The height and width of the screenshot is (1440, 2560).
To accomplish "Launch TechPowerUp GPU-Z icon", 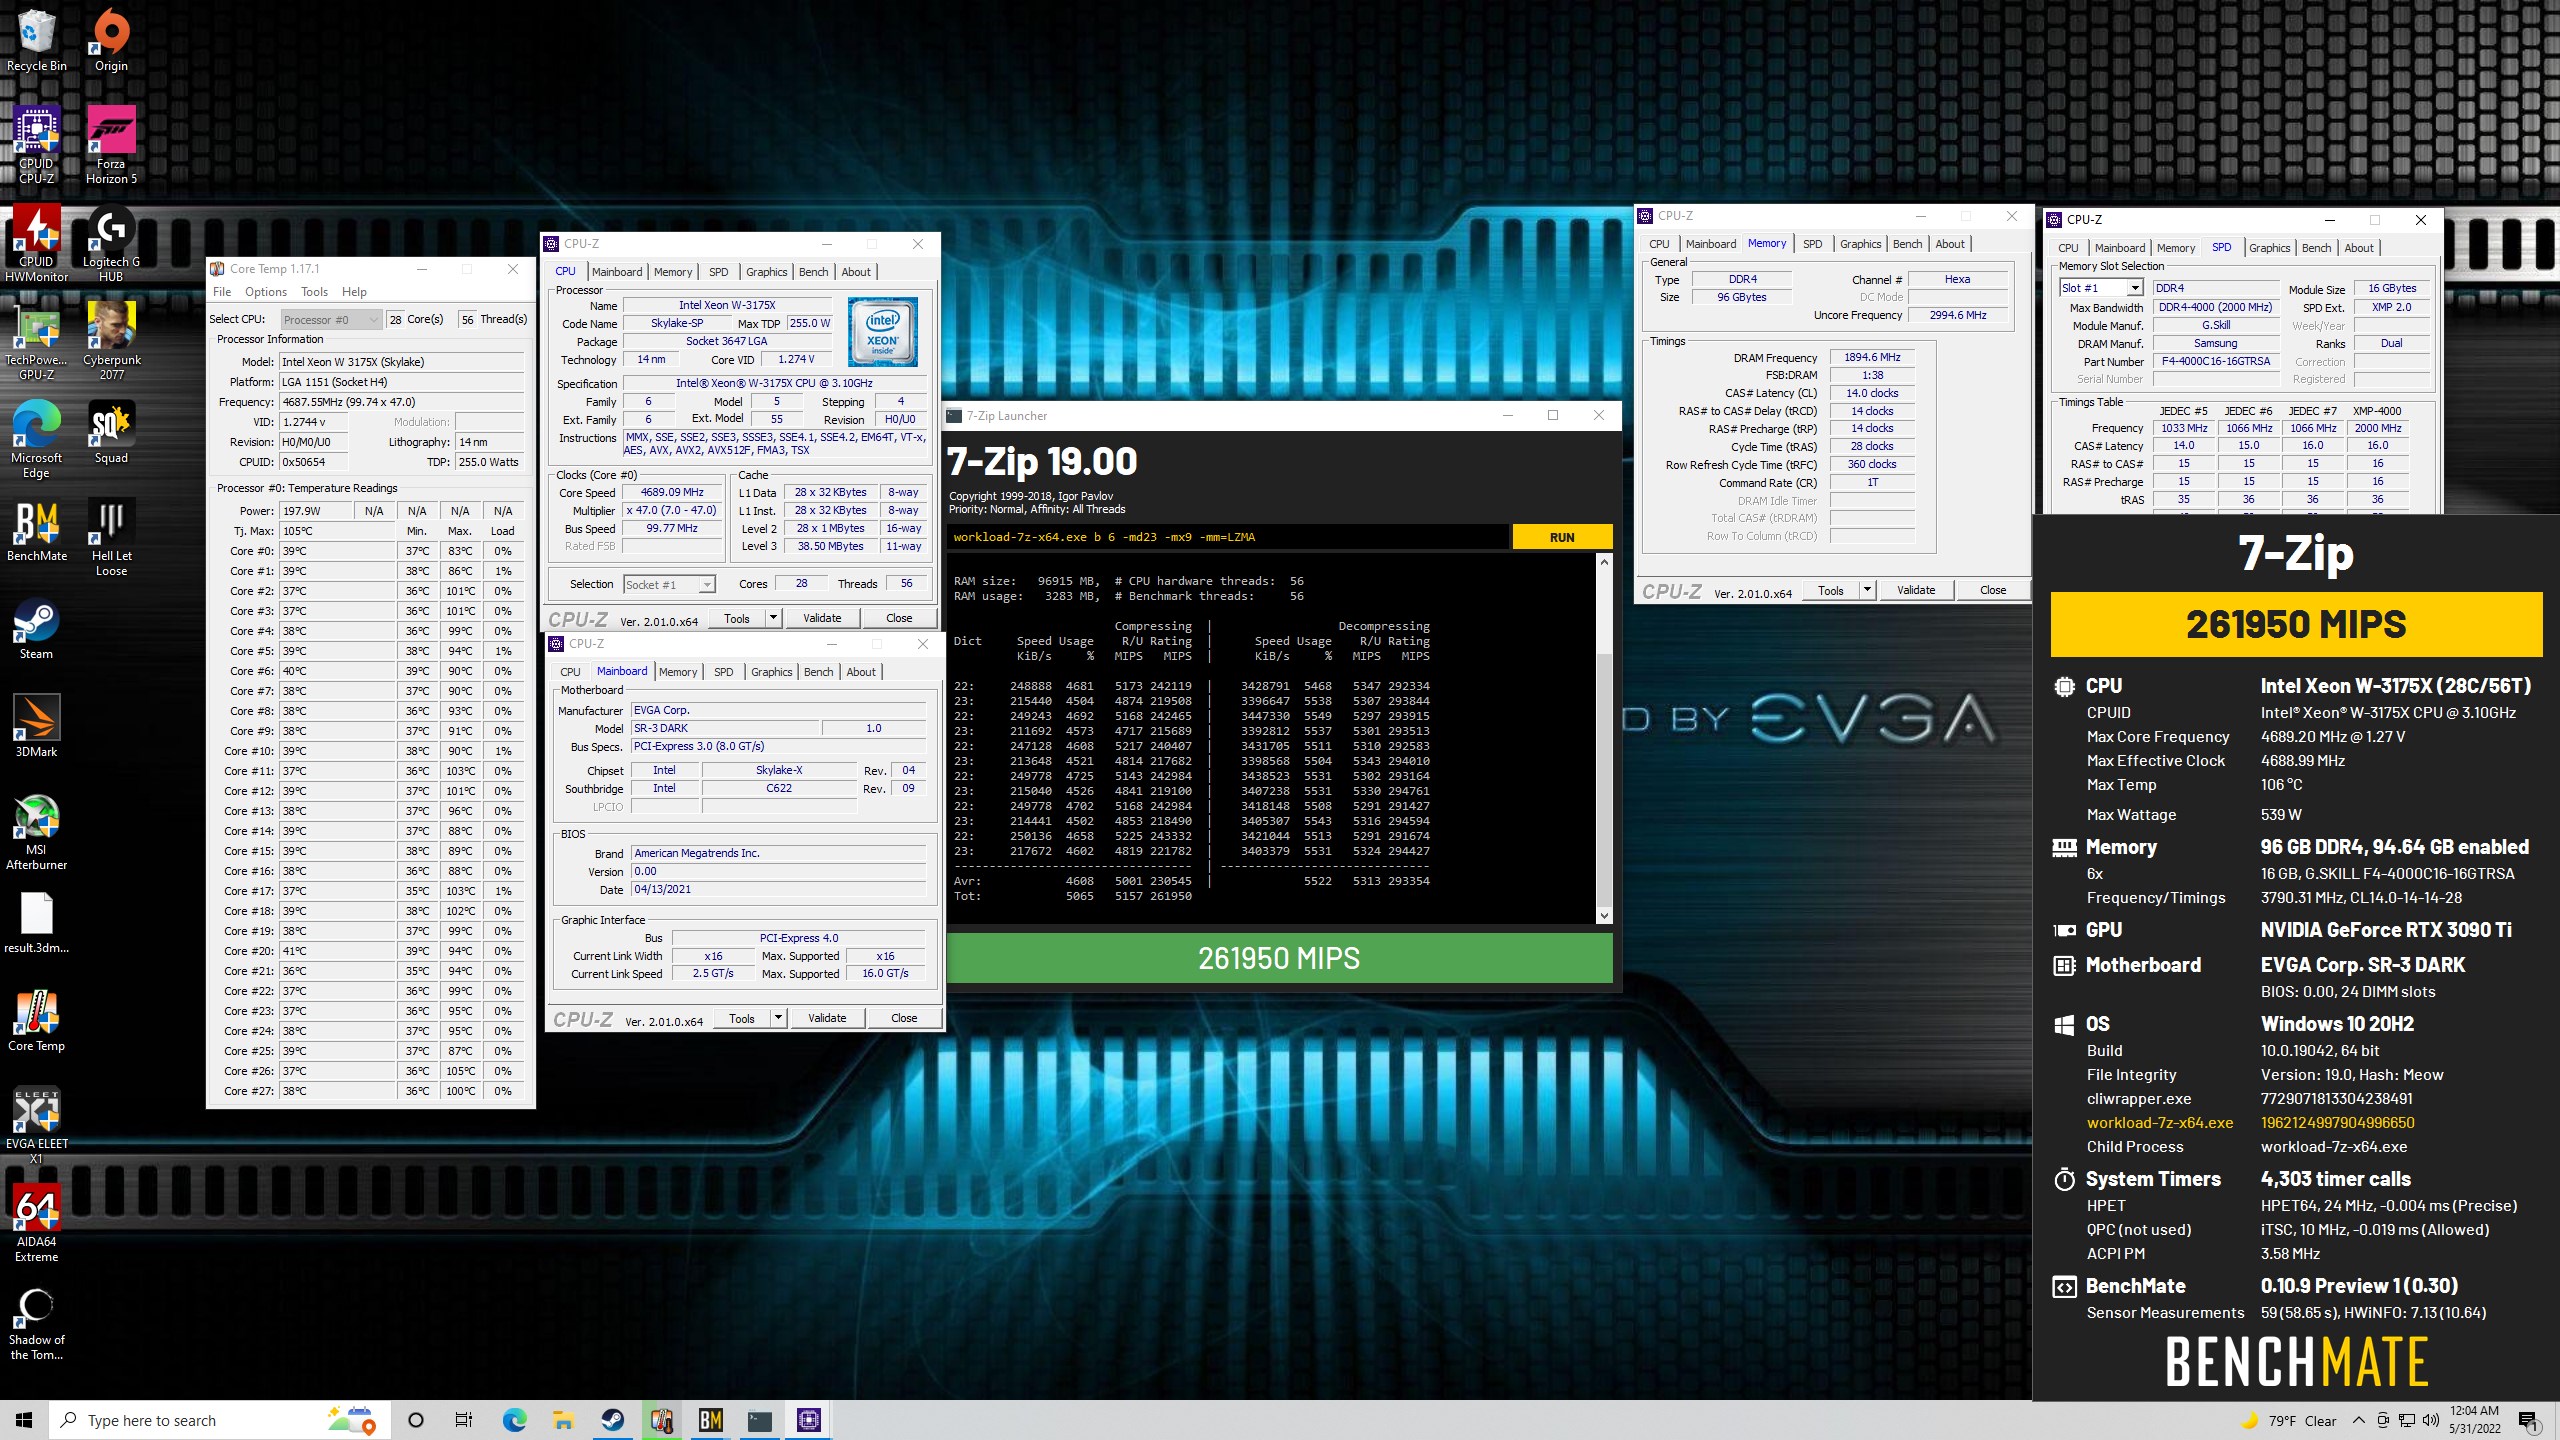I will pos(37,341).
